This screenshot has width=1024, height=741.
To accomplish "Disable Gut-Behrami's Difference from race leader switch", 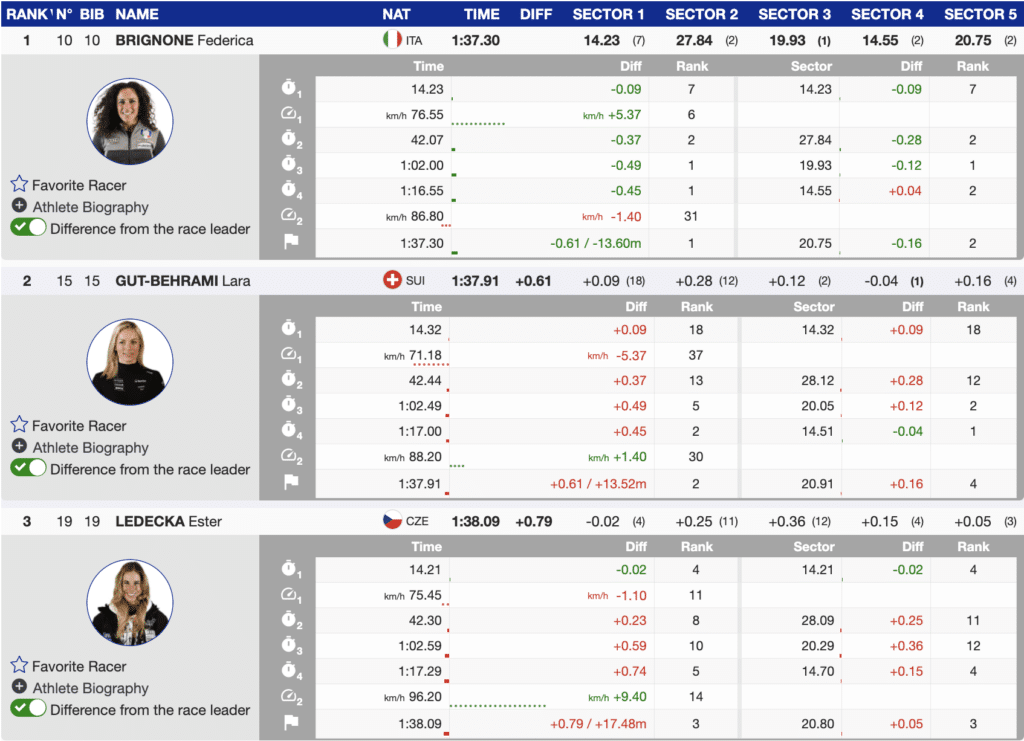I will point(28,469).
